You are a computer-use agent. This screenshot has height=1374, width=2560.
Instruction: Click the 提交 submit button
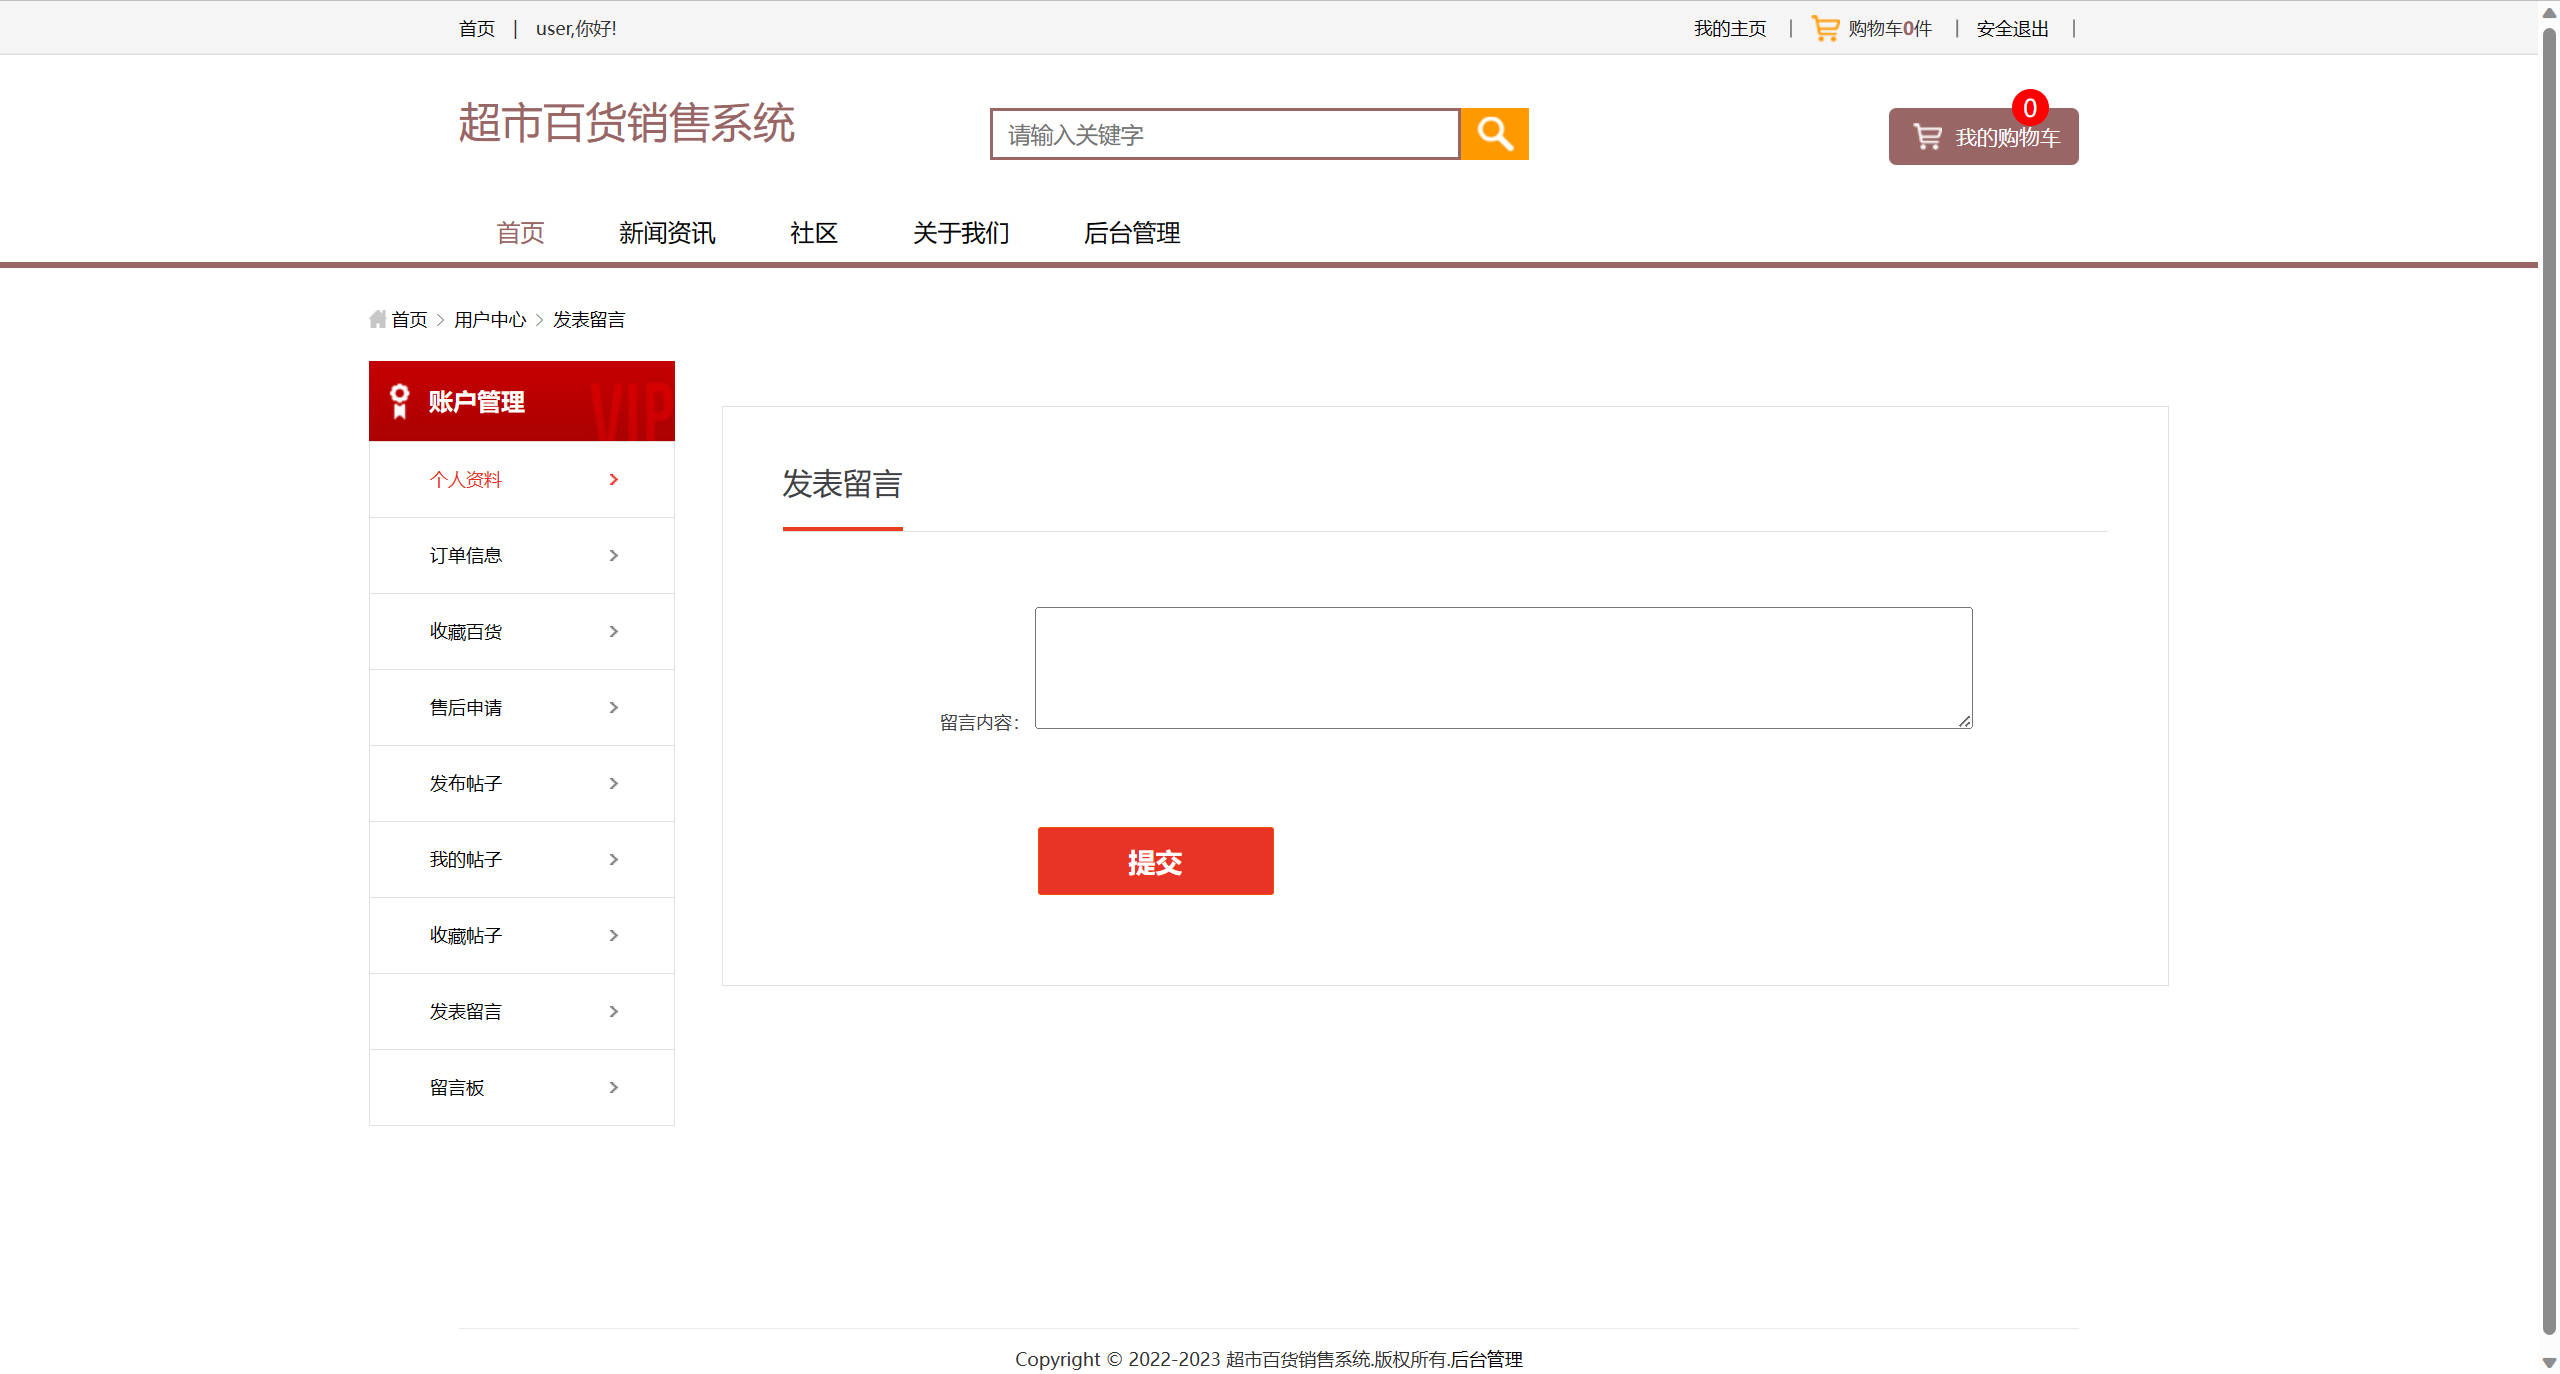(x=1155, y=860)
